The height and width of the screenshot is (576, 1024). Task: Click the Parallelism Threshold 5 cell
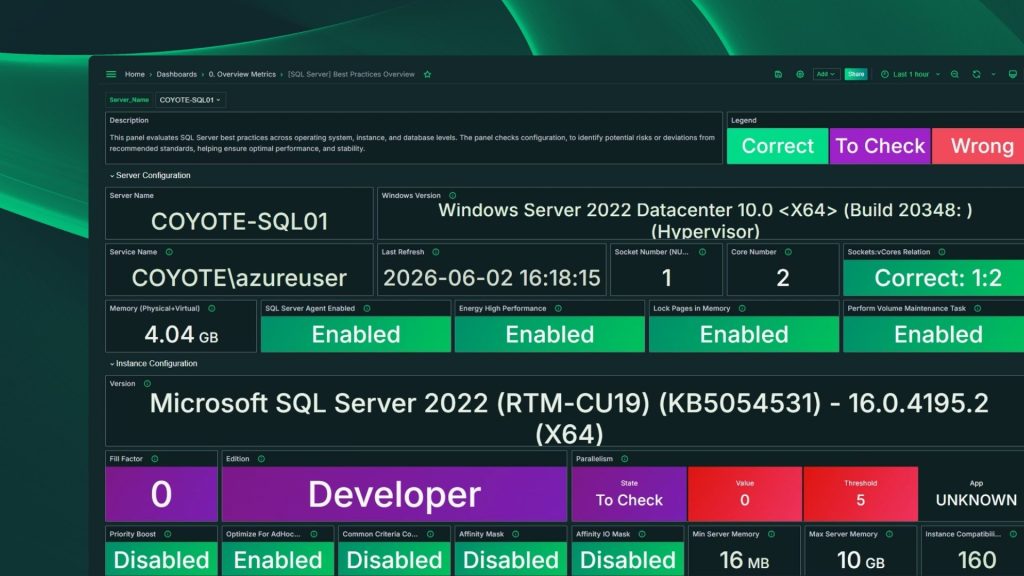pyautogui.click(x=860, y=494)
